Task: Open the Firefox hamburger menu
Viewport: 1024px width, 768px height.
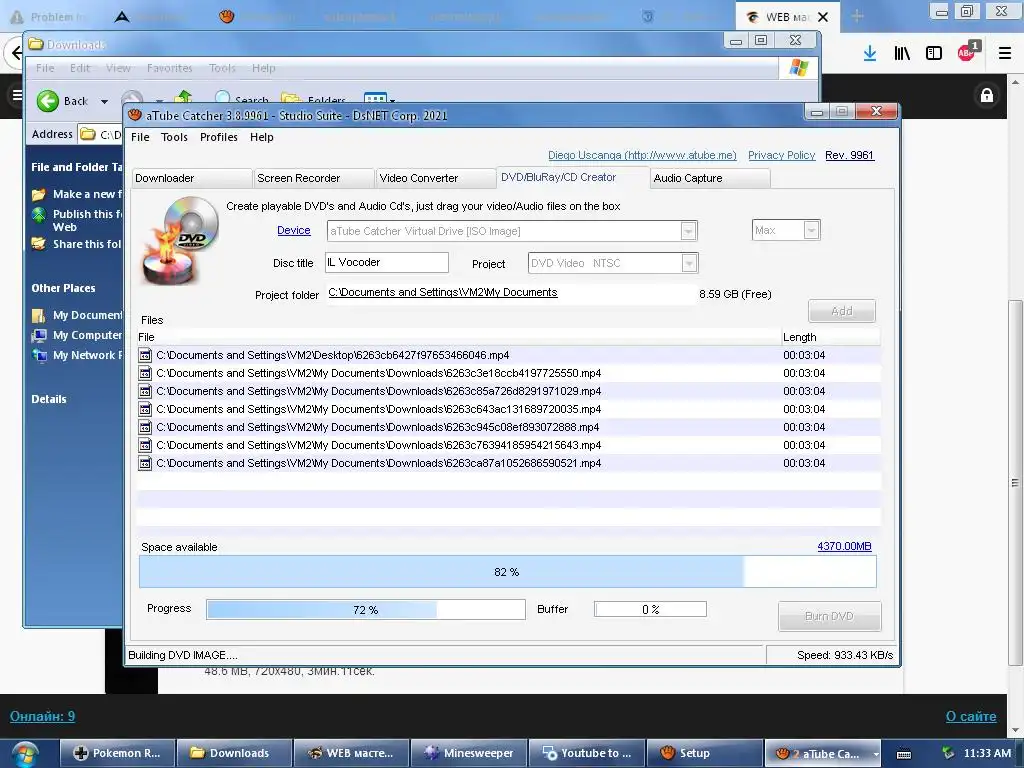Action: [x=1005, y=53]
